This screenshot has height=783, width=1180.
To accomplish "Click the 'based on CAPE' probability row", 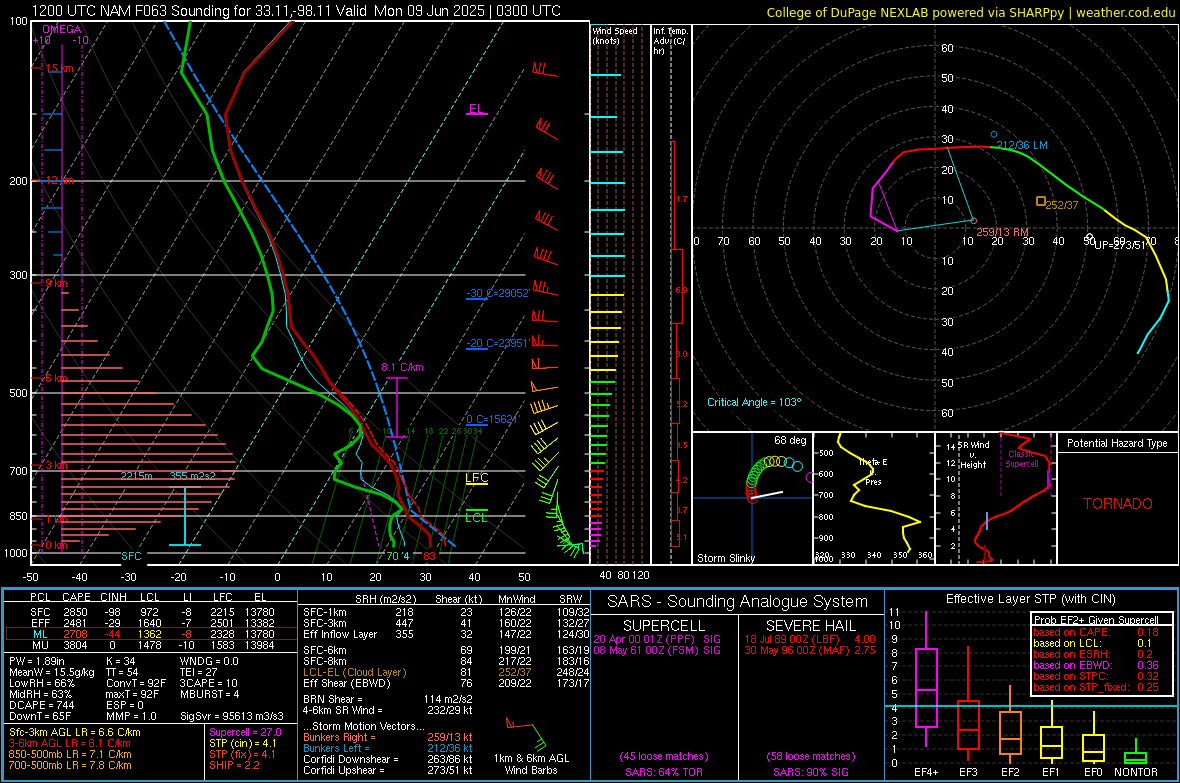I will pyautogui.click(x=1096, y=632).
